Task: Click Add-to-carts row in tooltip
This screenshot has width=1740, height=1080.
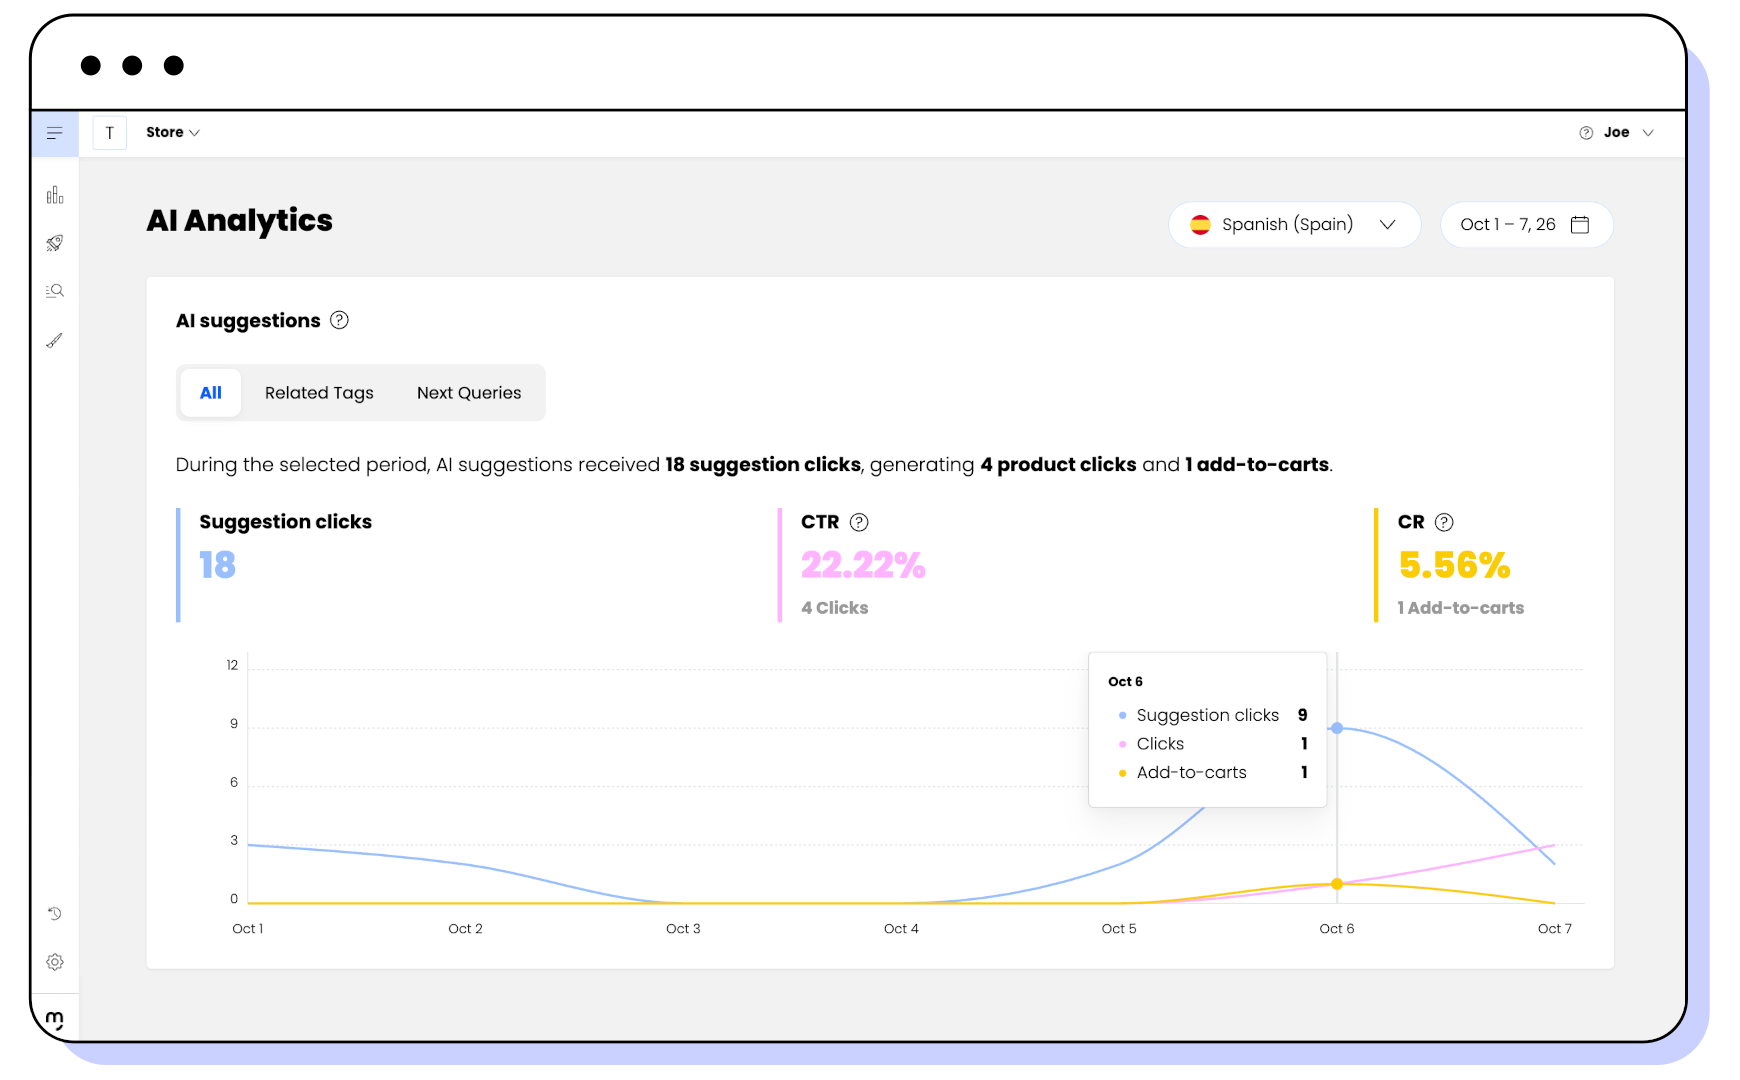Action: (1213, 772)
